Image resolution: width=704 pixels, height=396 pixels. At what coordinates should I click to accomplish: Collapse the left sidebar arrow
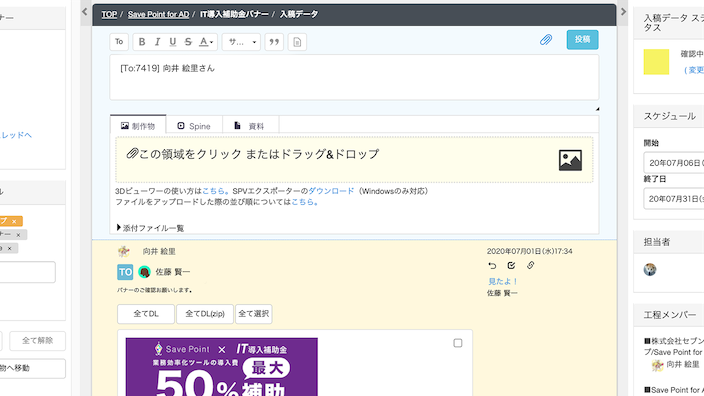(x=84, y=12)
